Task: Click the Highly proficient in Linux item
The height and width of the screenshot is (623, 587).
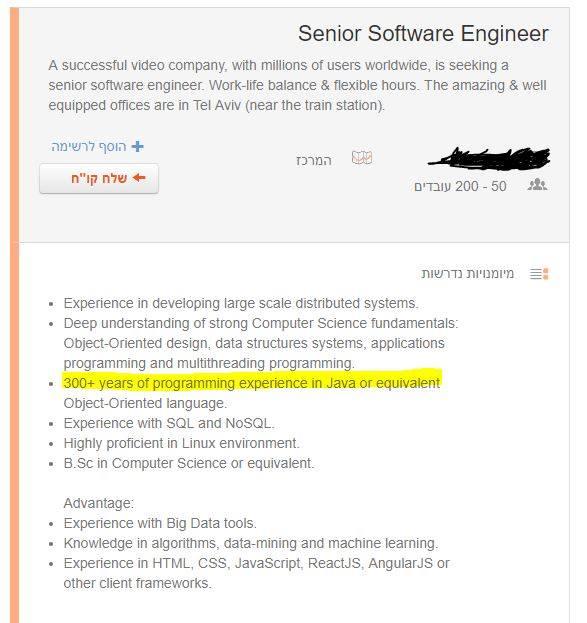Action: (181, 443)
